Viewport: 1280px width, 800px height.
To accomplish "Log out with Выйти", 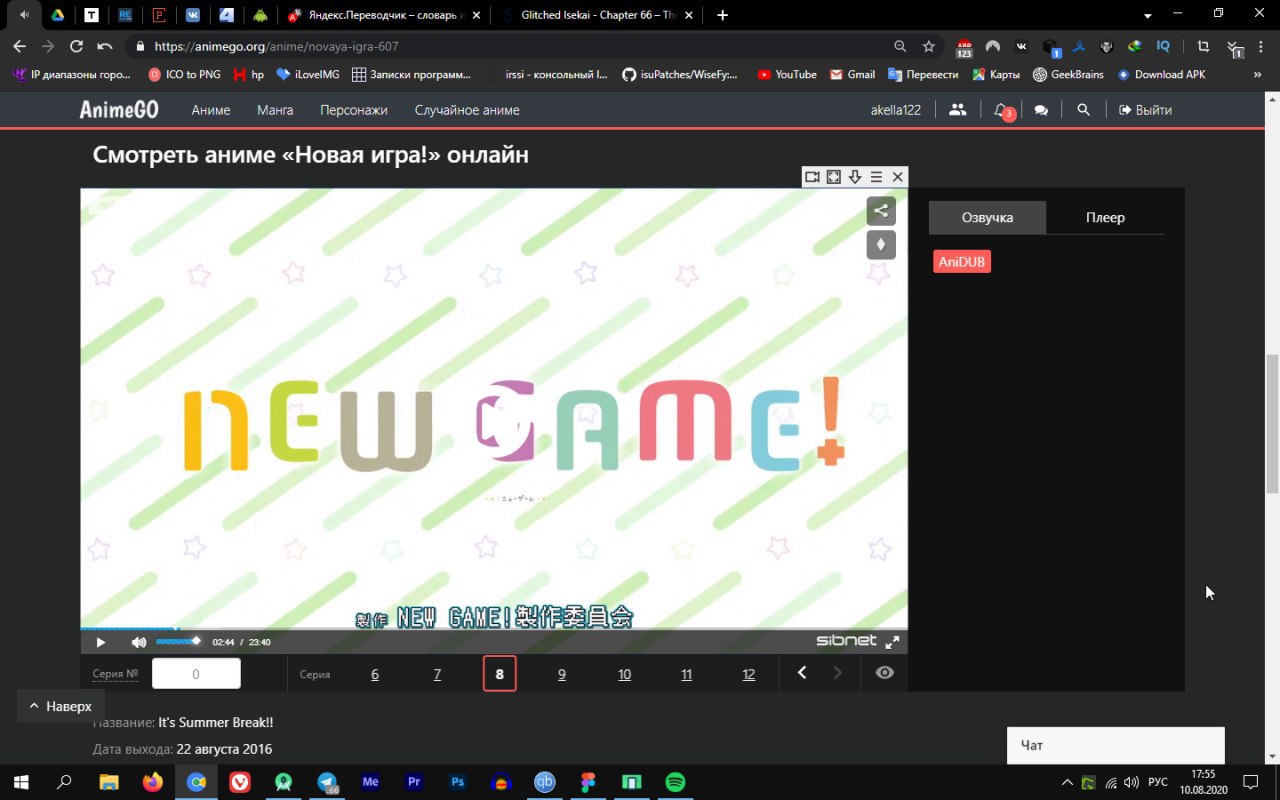I will coord(1145,110).
